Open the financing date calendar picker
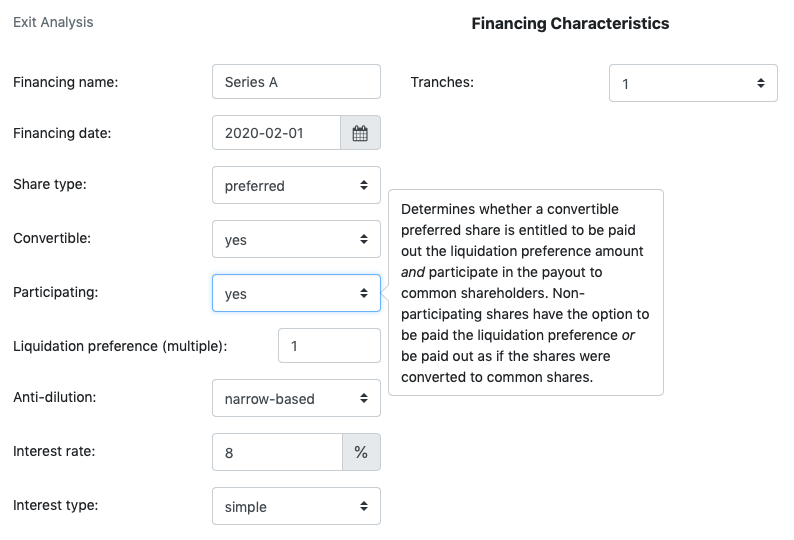The image size is (794, 540). tap(360, 133)
